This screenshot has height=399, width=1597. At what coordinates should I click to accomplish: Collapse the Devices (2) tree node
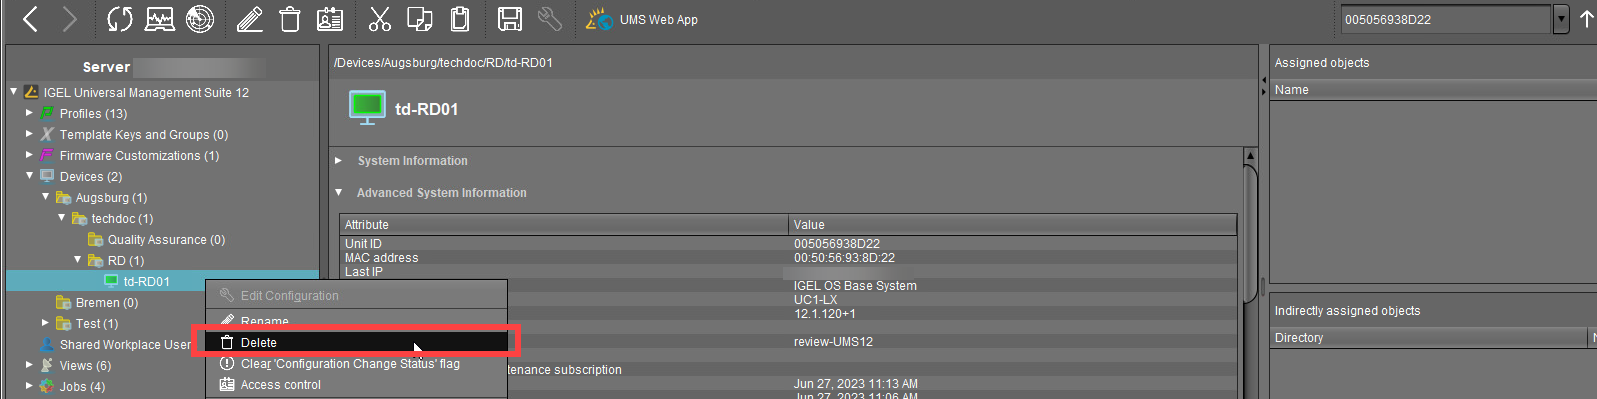(x=29, y=176)
